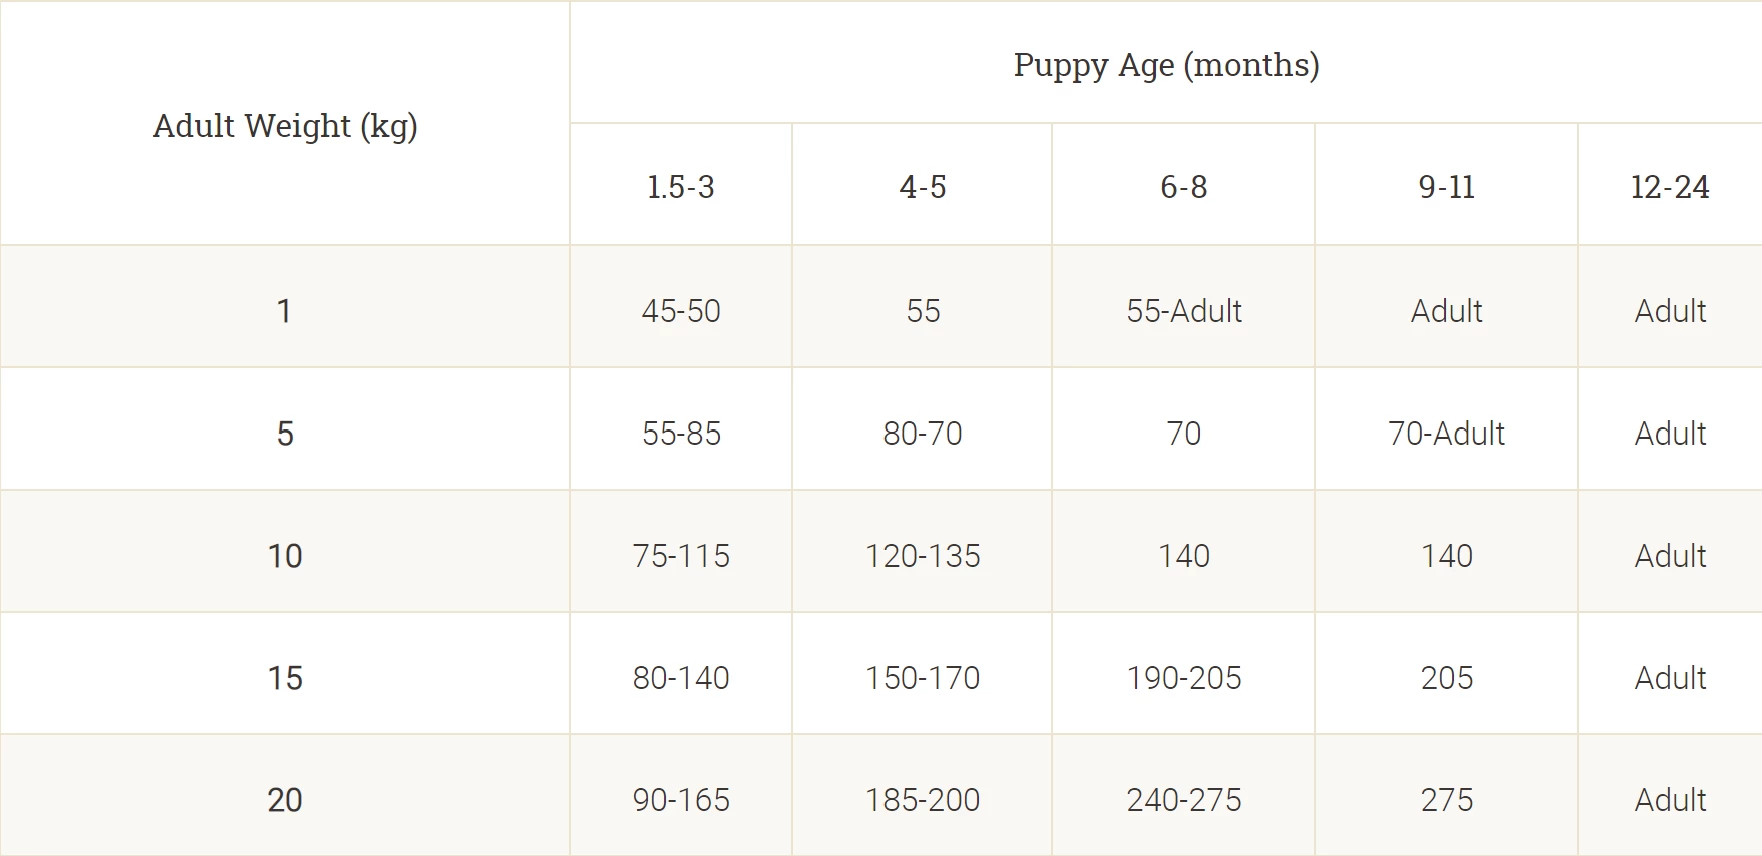Select the "150-170" cell
Screen dimensions: 1762x856
[x=922, y=678]
